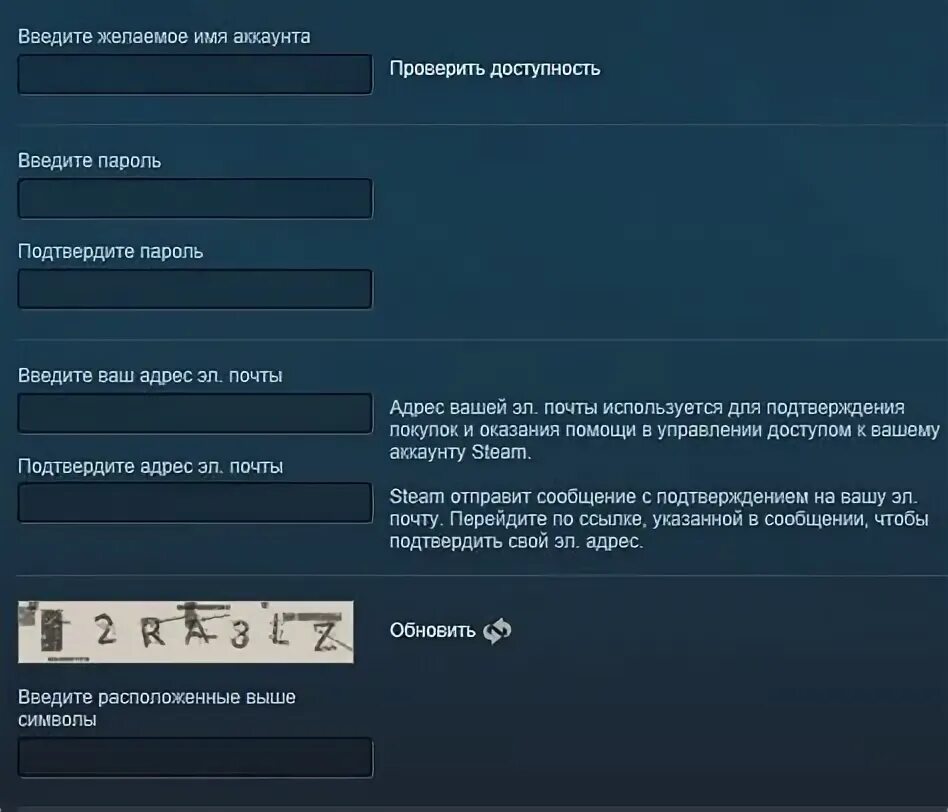The width and height of the screenshot is (948, 812).
Task: Click the Подтвердите адрес эл. почты label
Action: point(151,466)
